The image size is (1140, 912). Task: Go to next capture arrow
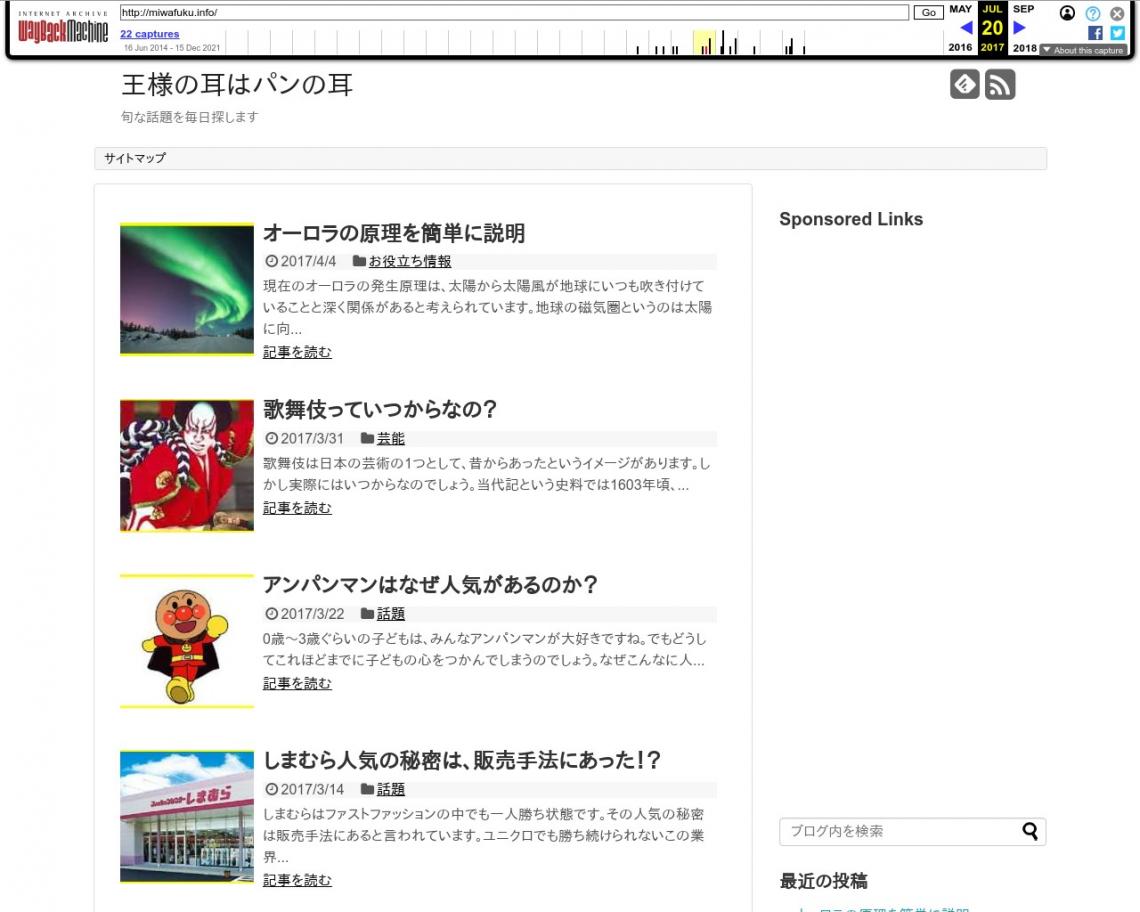point(1019,28)
